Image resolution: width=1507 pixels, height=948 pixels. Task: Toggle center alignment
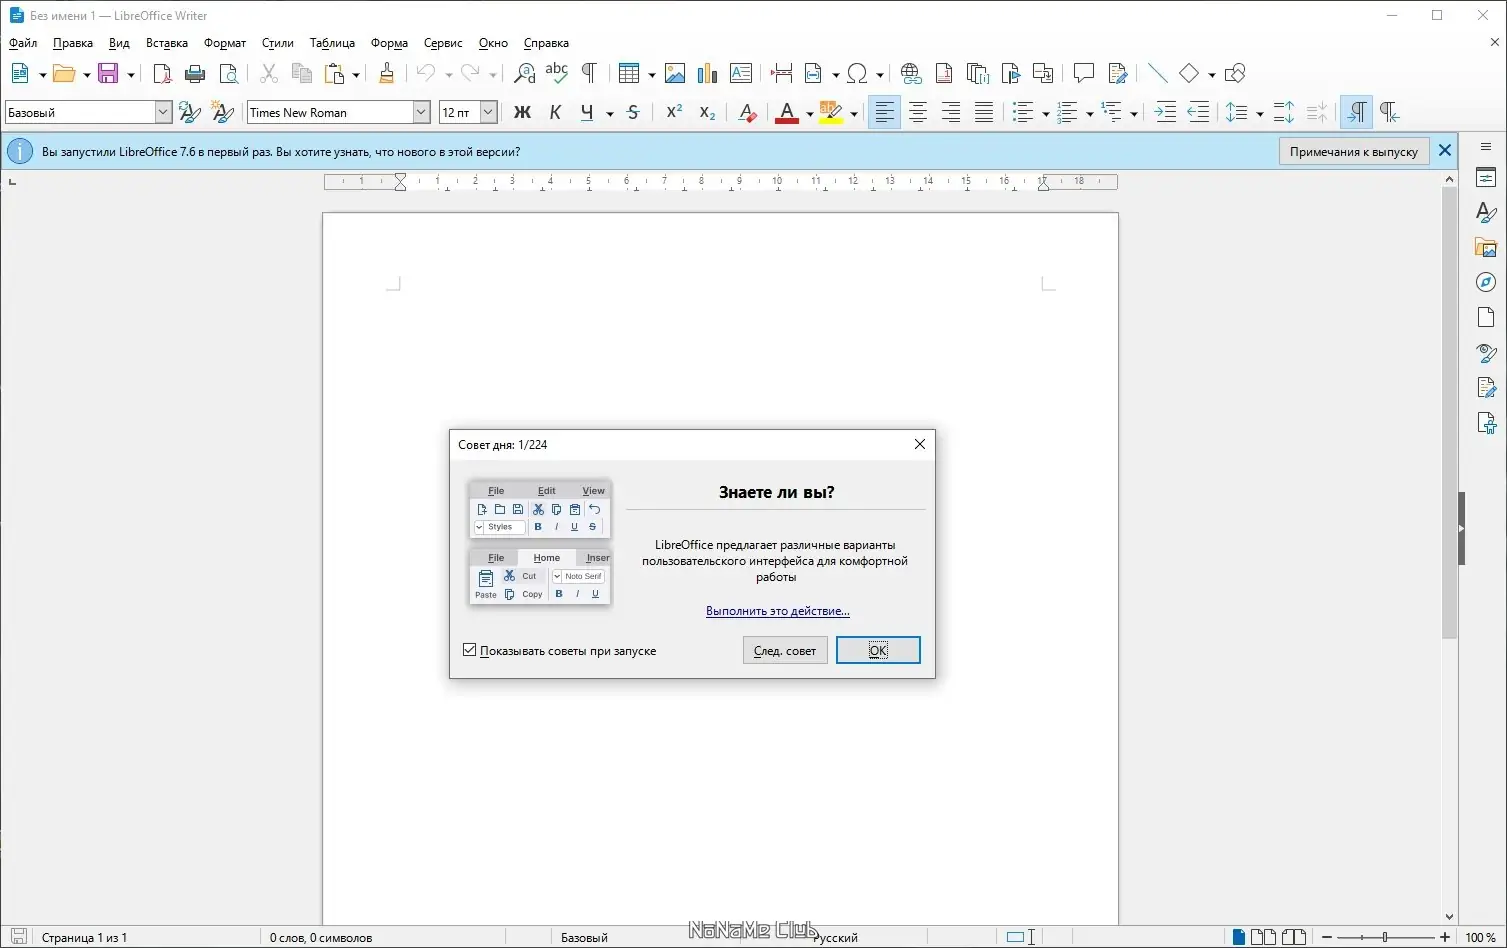pos(918,112)
